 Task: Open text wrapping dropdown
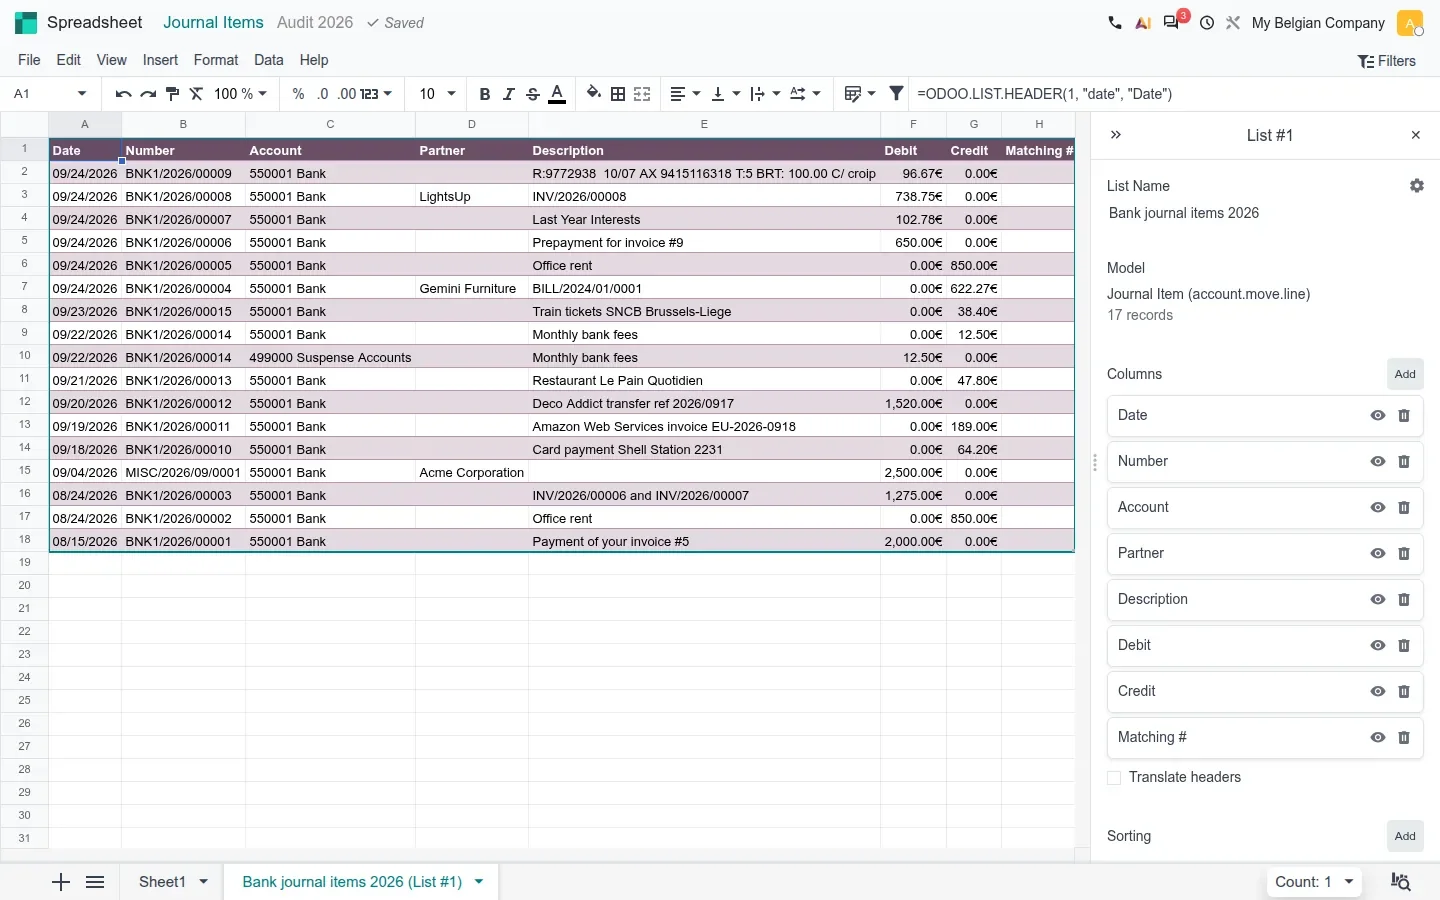765,94
